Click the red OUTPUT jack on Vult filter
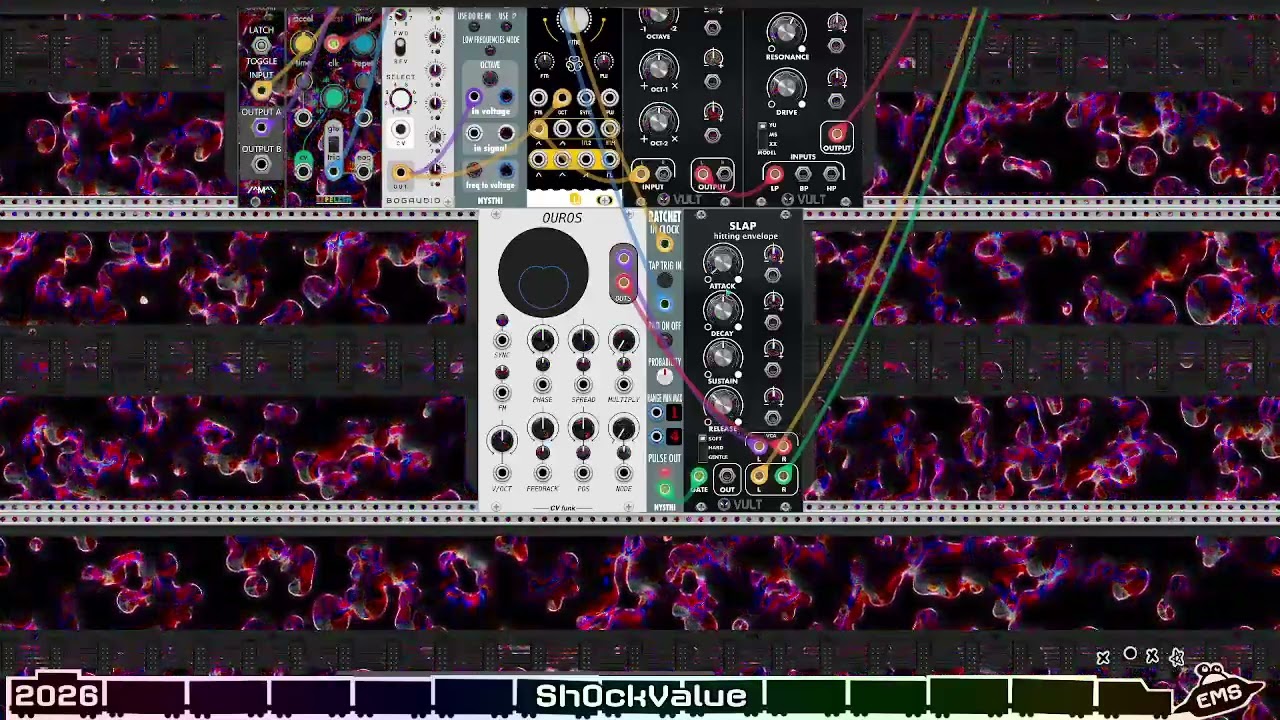1280x720 pixels. pos(836,133)
